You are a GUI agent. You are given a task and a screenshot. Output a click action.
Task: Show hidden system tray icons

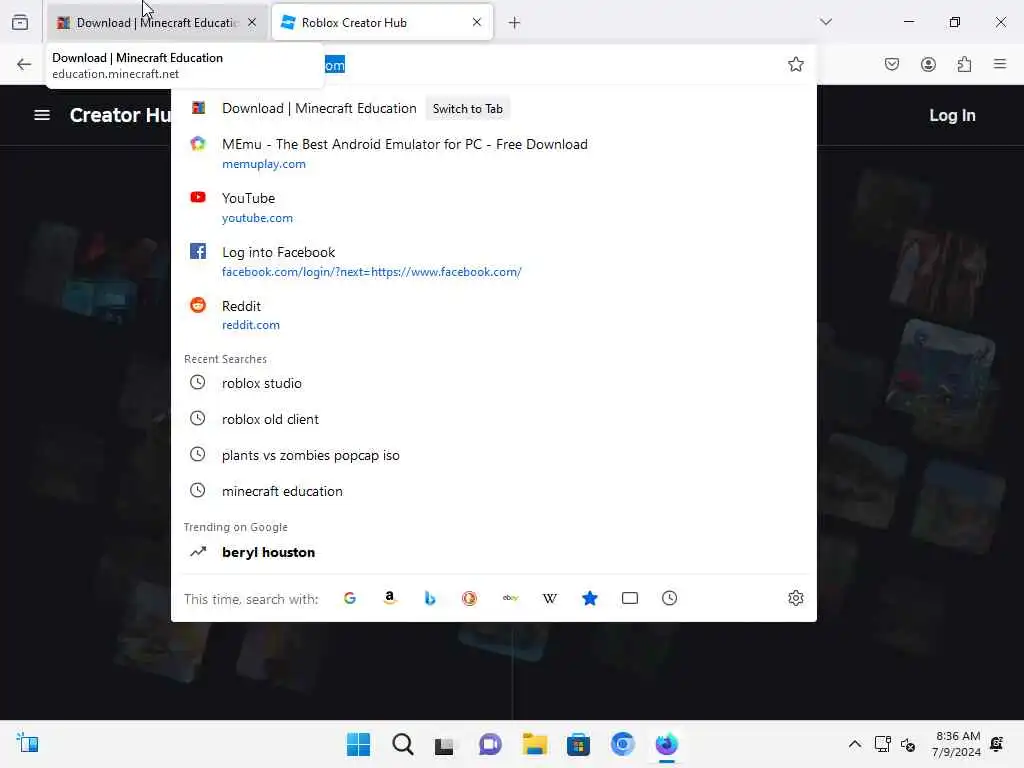point(854,744)
